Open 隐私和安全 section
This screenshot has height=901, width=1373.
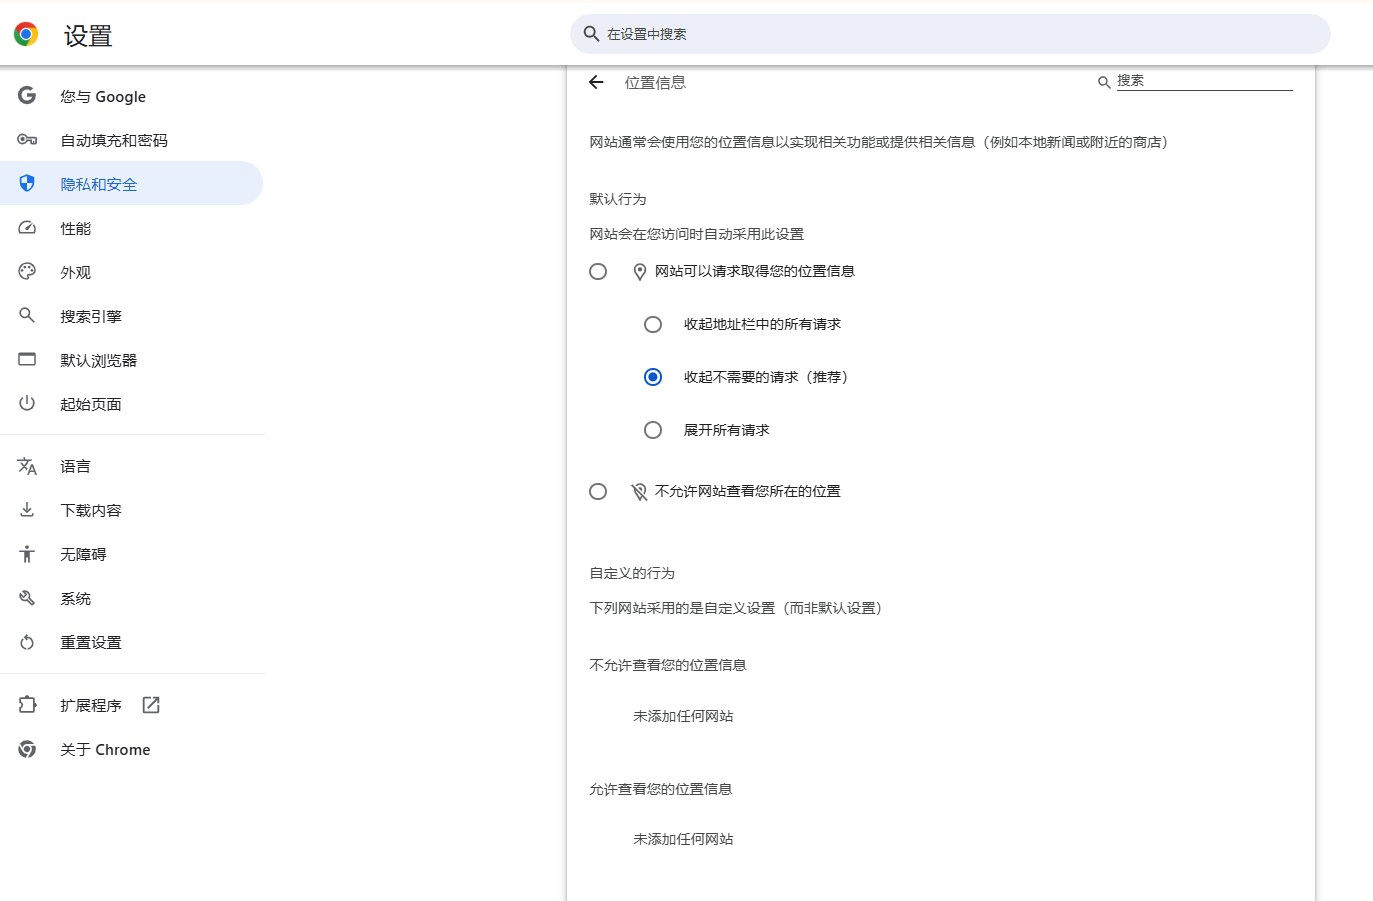(x=131, y=184)
